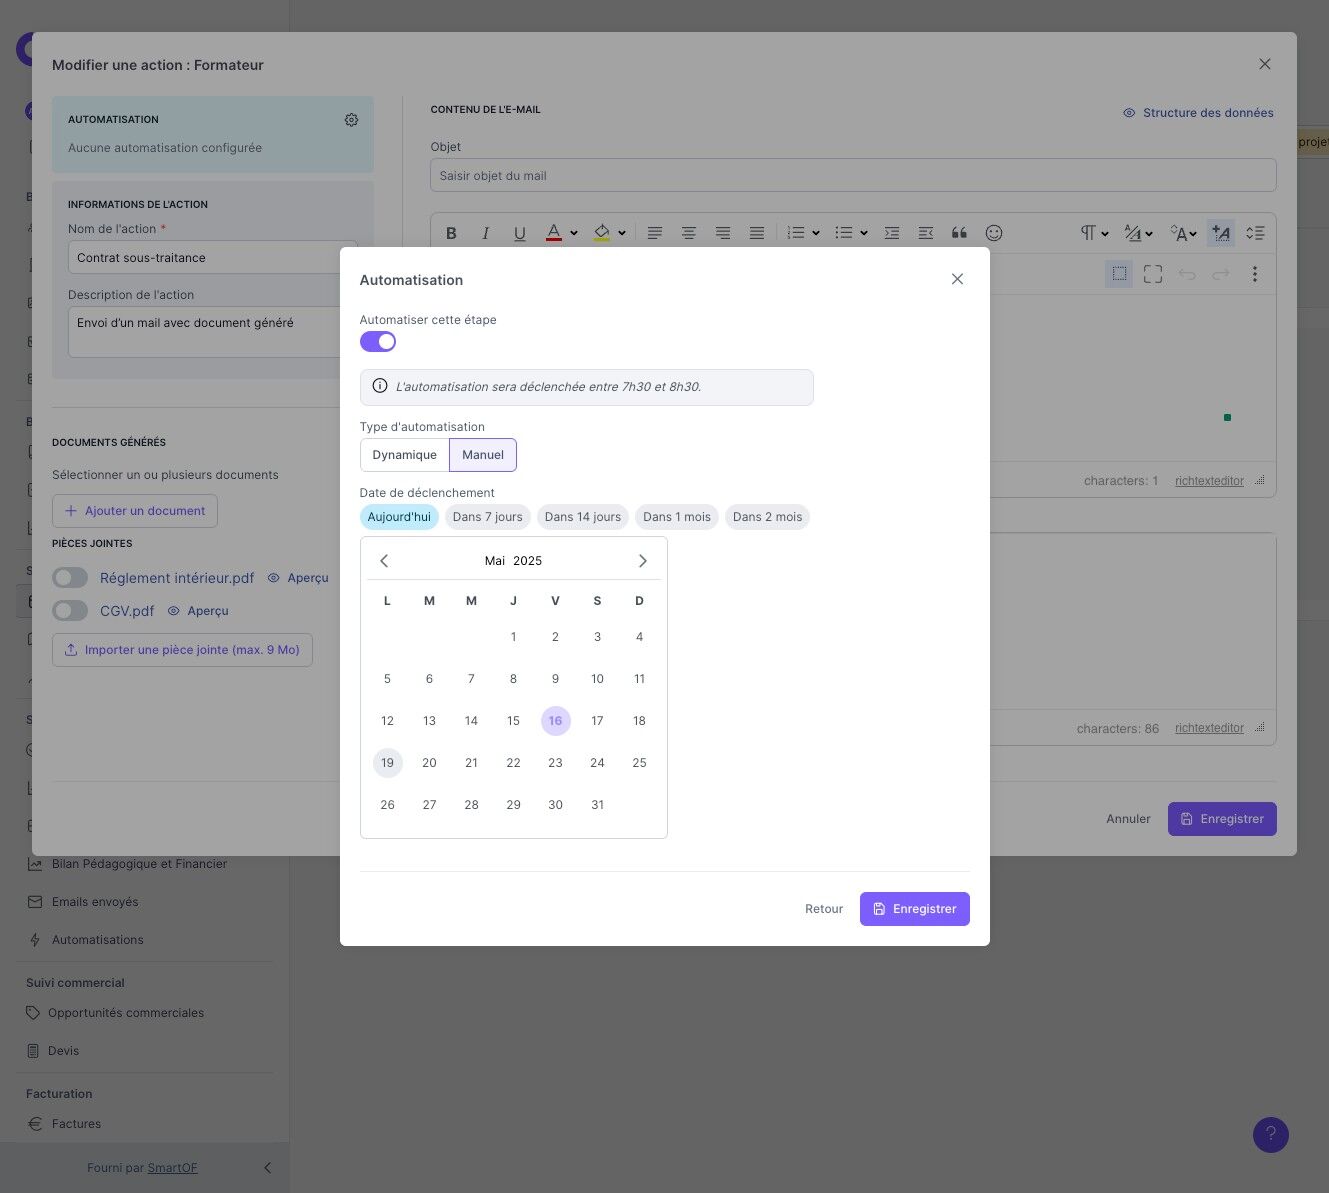
Task: Redo last editor change
Action: 1221,274
